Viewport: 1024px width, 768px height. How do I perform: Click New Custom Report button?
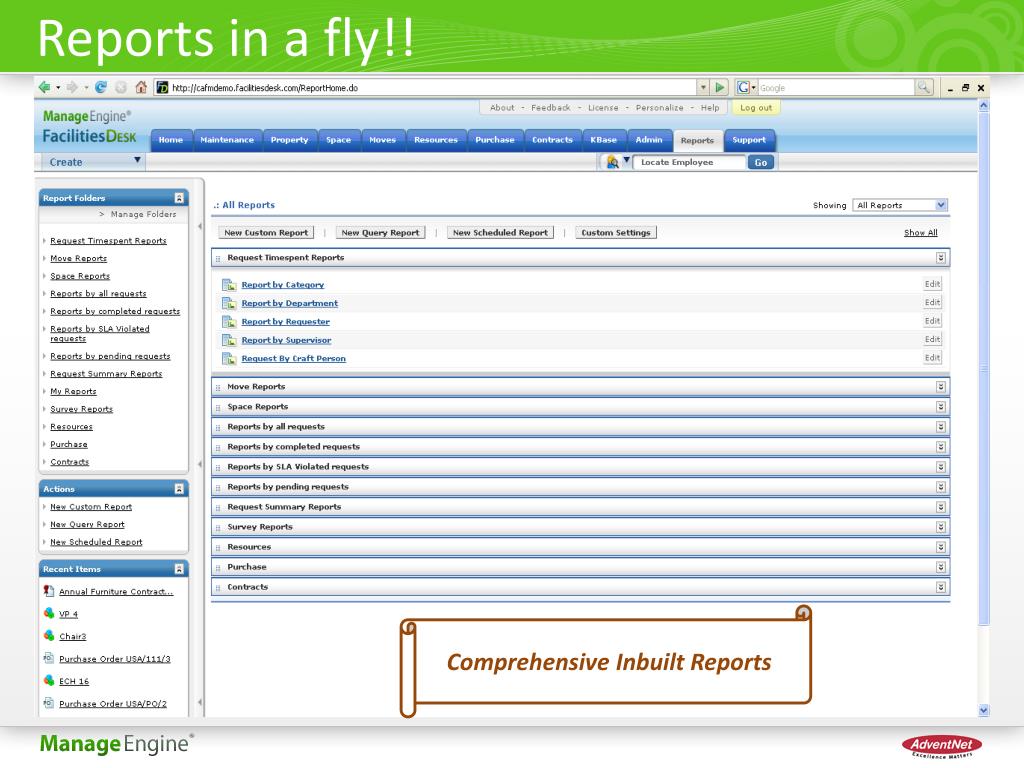266,232
